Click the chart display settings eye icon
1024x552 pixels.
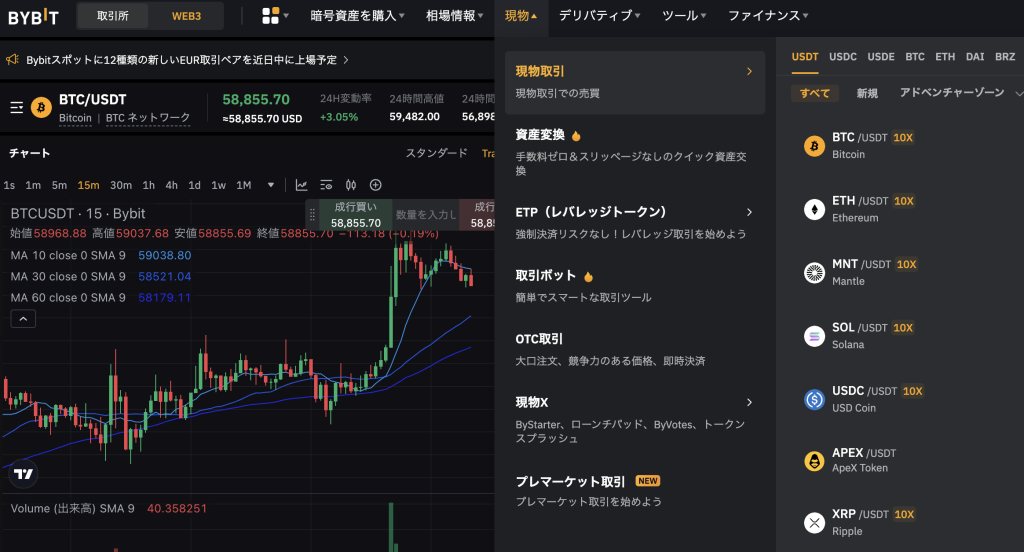(326, 185)
